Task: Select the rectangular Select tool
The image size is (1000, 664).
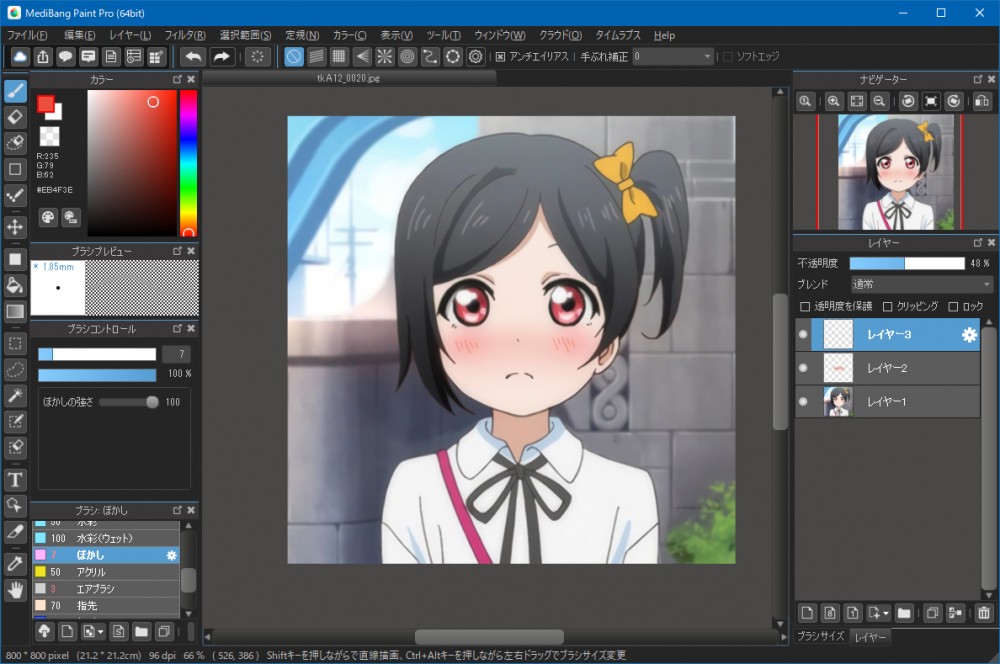Action: [x=15, y=344]
